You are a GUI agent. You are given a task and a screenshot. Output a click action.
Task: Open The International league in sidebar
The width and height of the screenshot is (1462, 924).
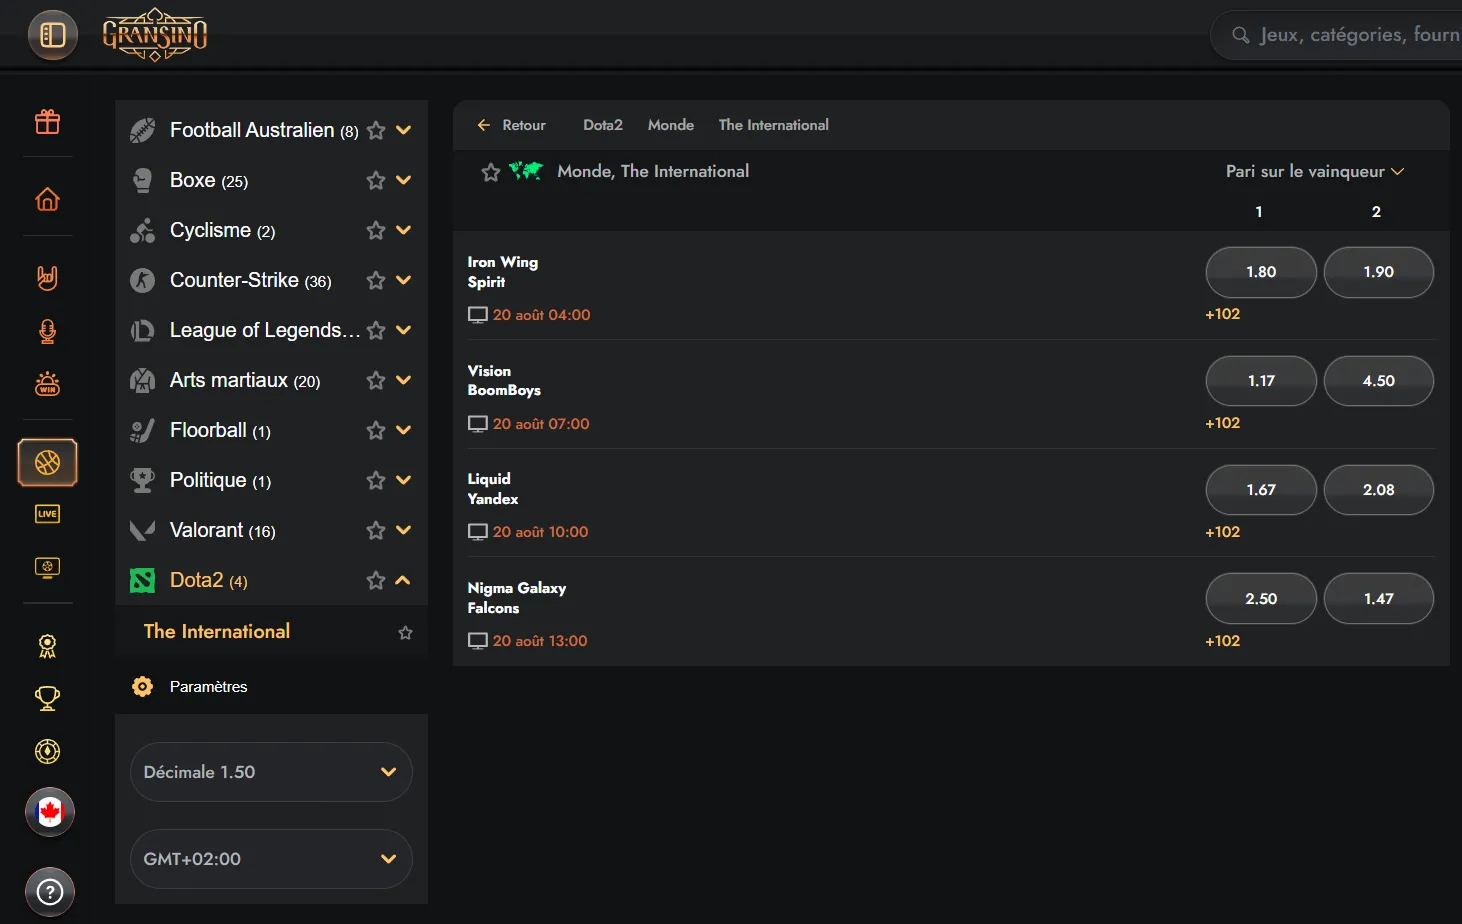point(217,631)
